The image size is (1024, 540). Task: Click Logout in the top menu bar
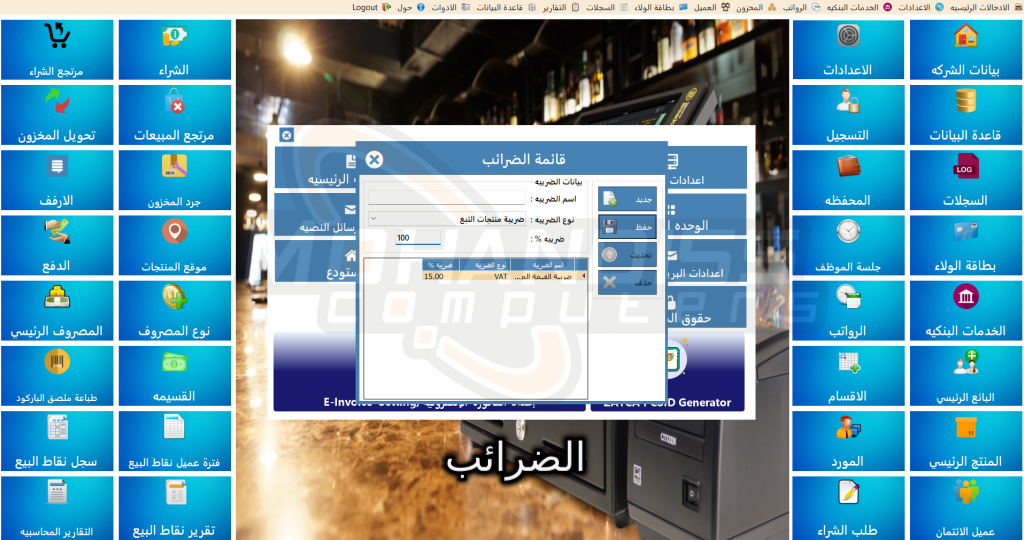coord(365,7)
